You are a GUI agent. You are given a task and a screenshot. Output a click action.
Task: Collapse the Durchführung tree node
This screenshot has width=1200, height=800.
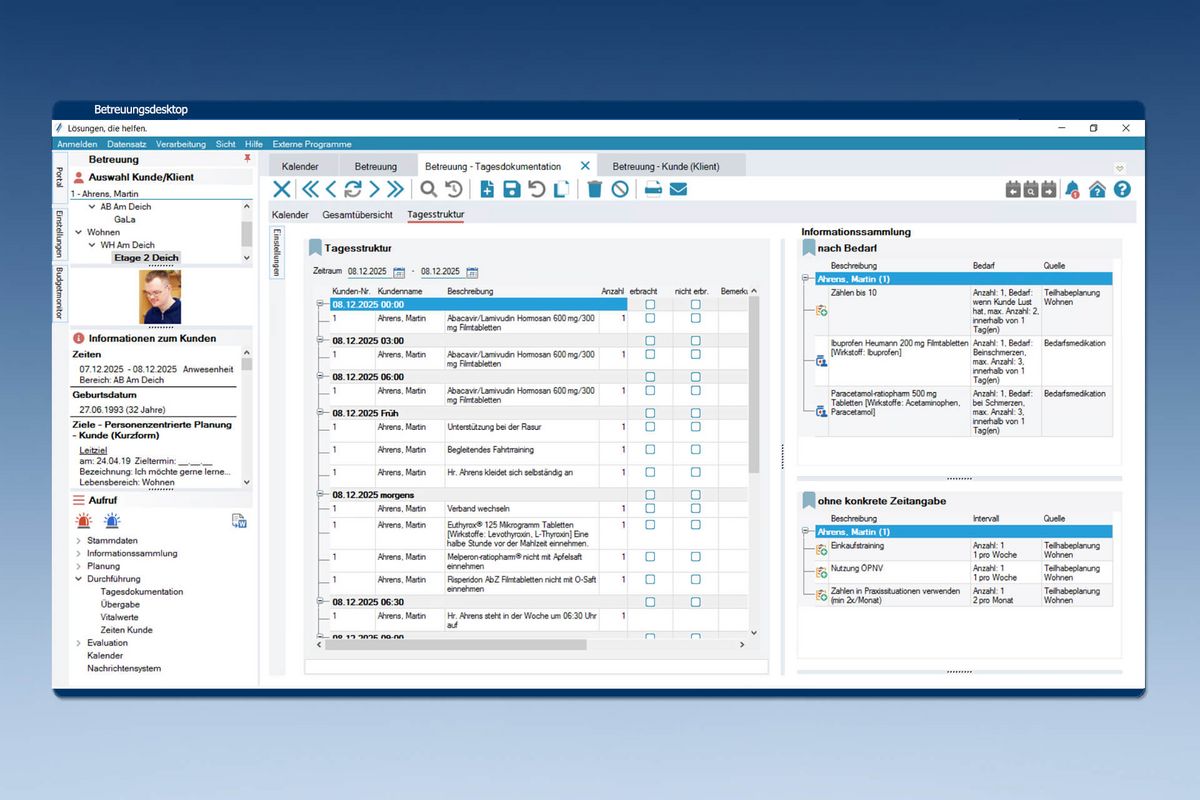pyautogui.click(x=79, y=579)
